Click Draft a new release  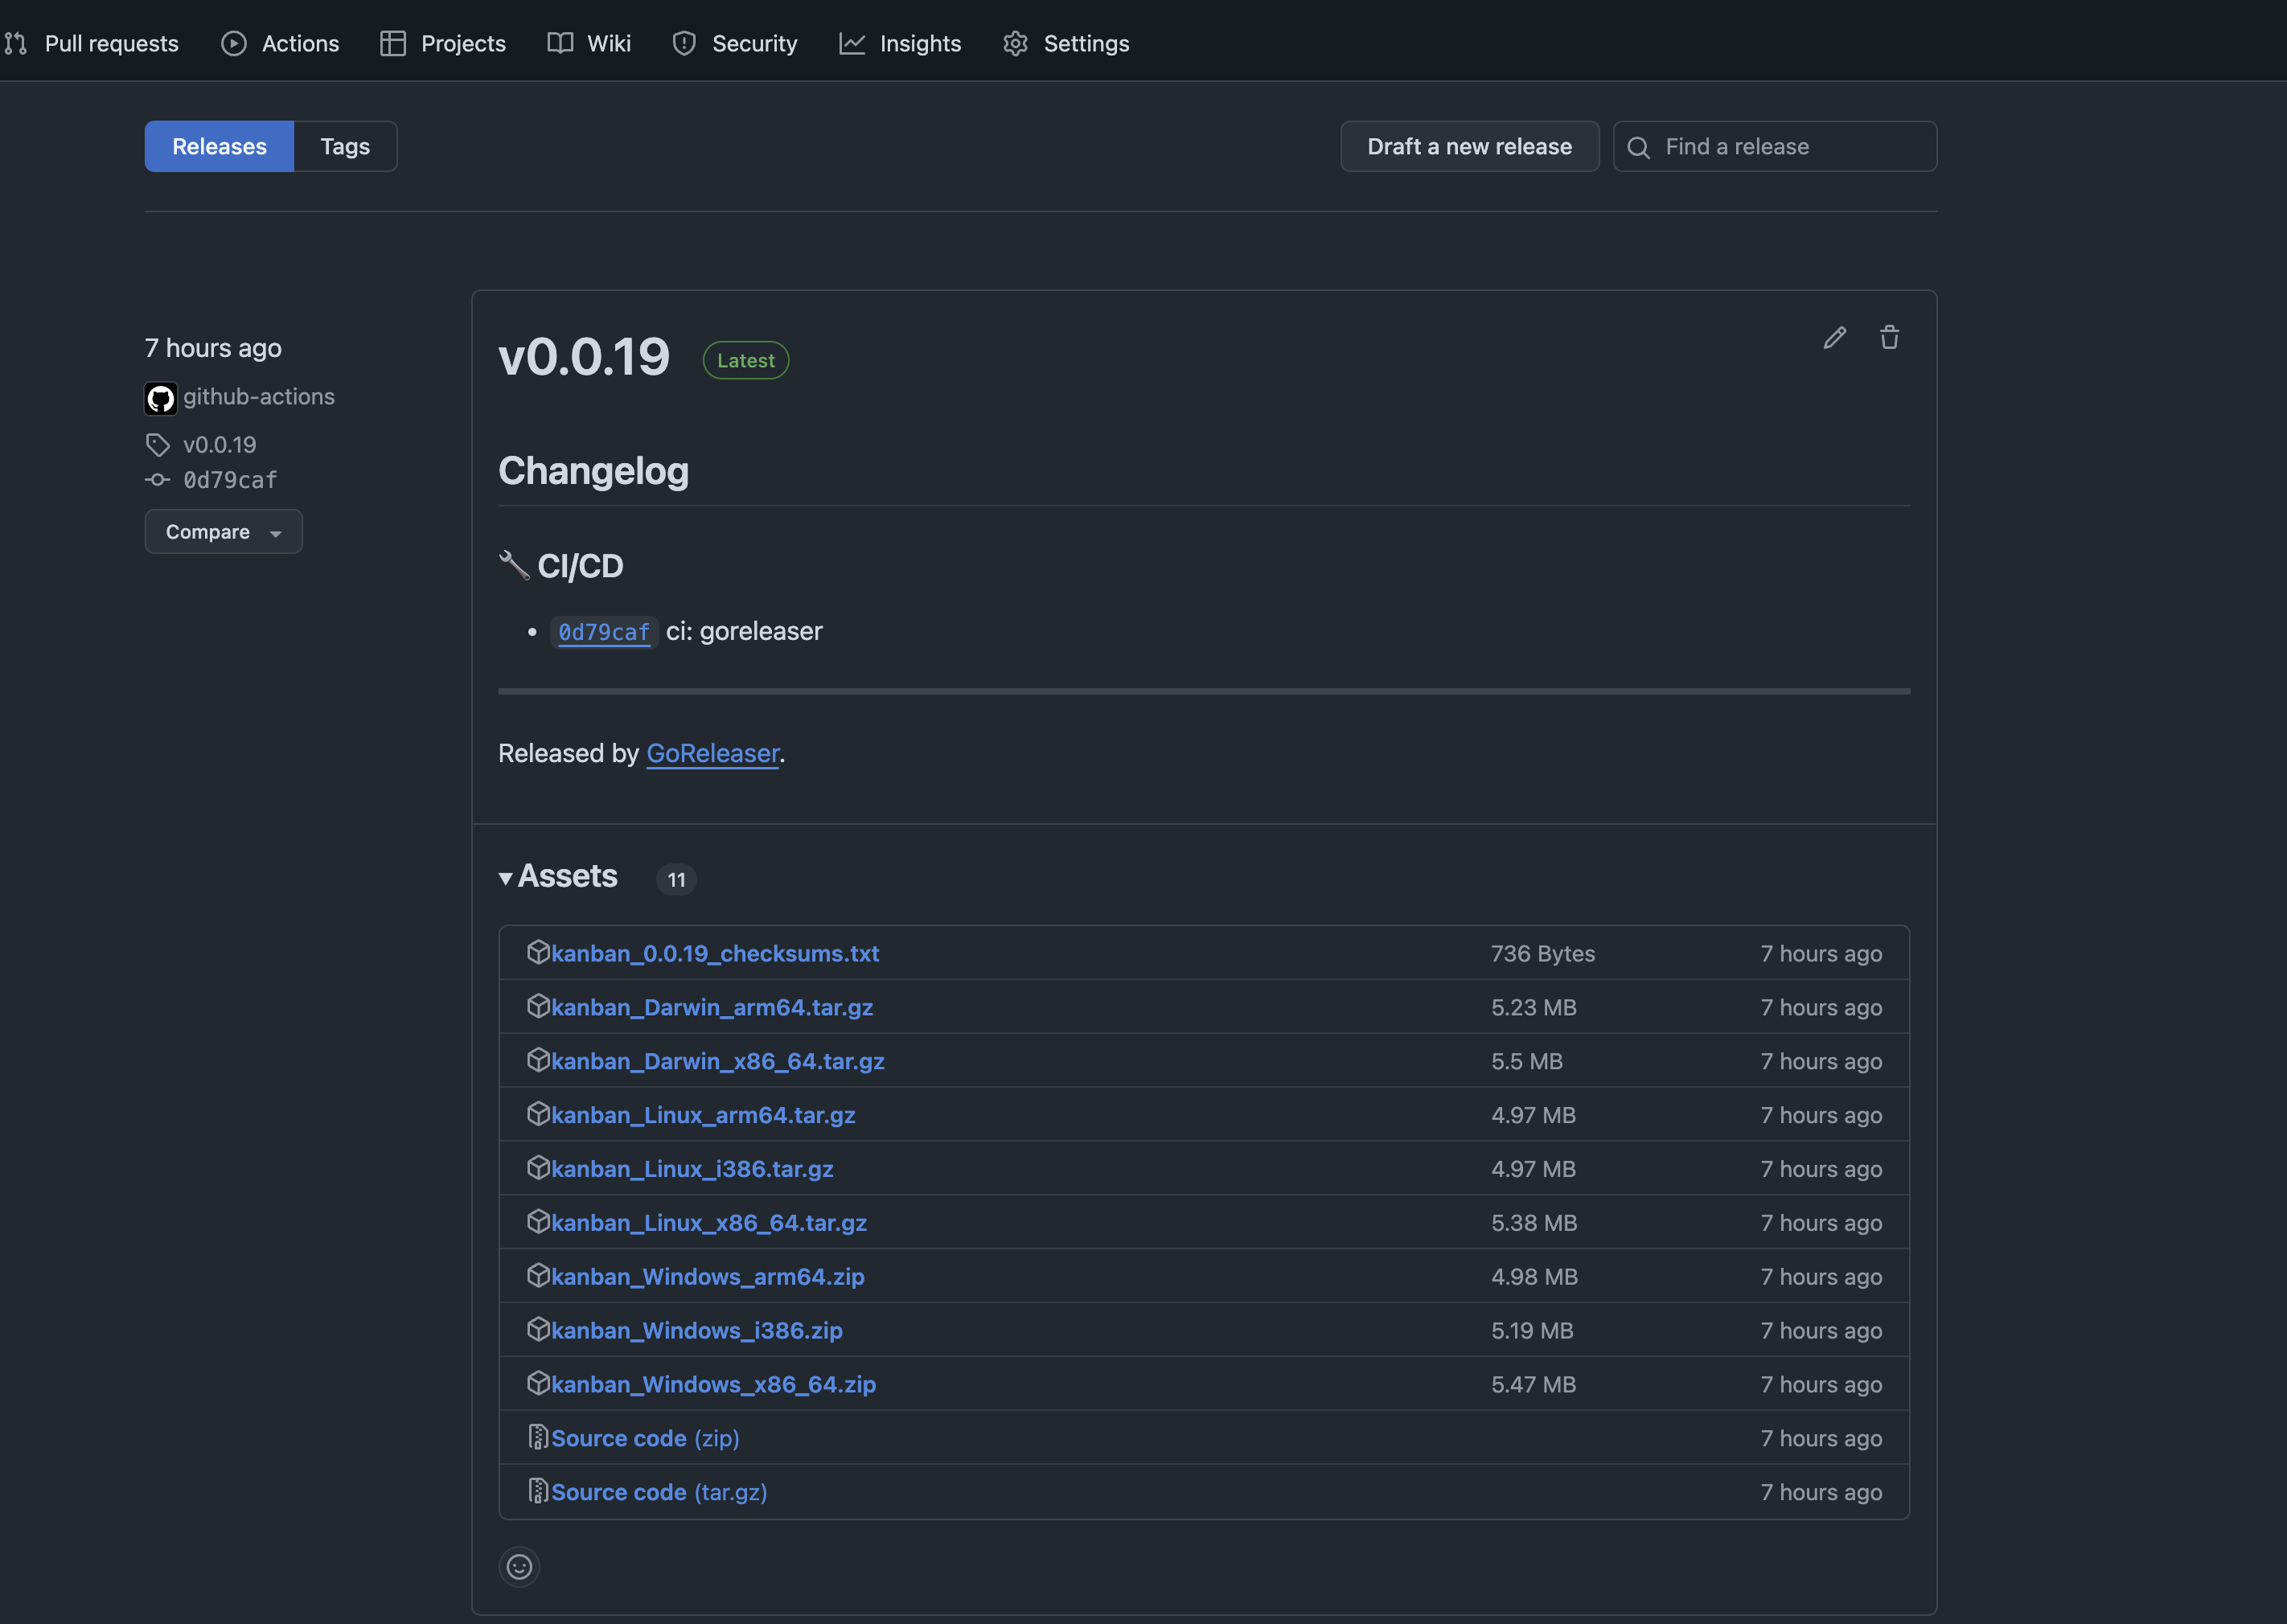coord(1469,146)
